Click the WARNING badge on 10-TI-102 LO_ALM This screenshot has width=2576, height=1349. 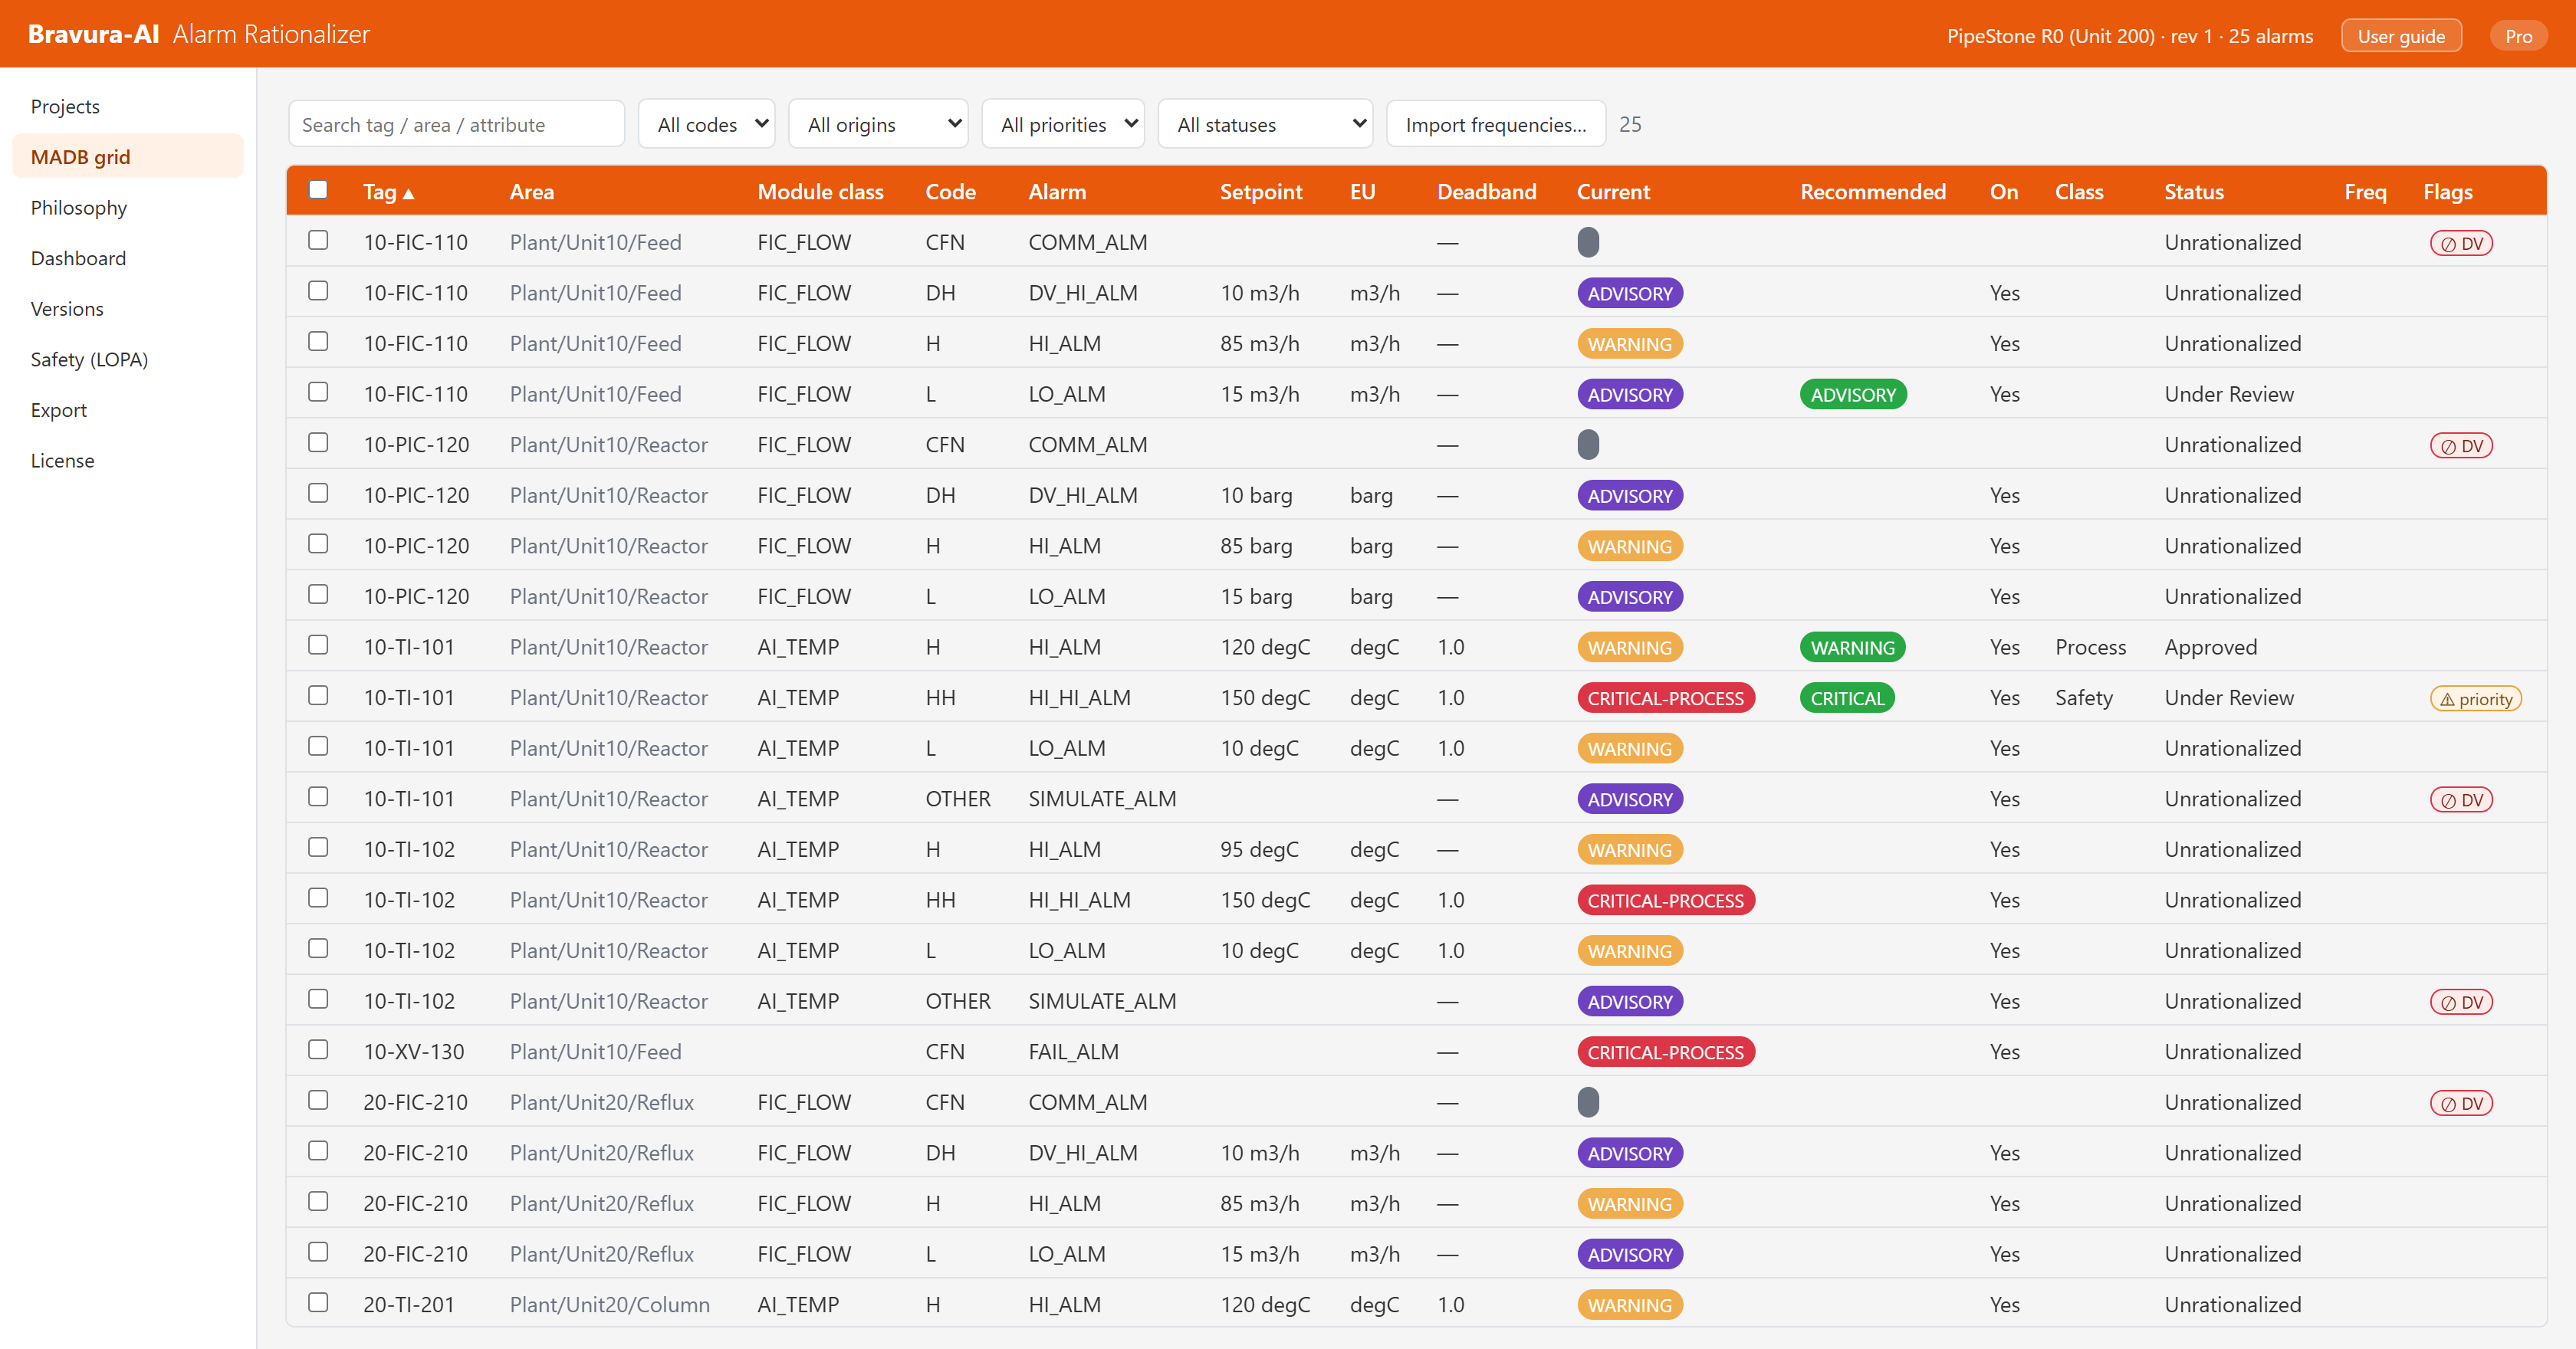[1630, 951]
